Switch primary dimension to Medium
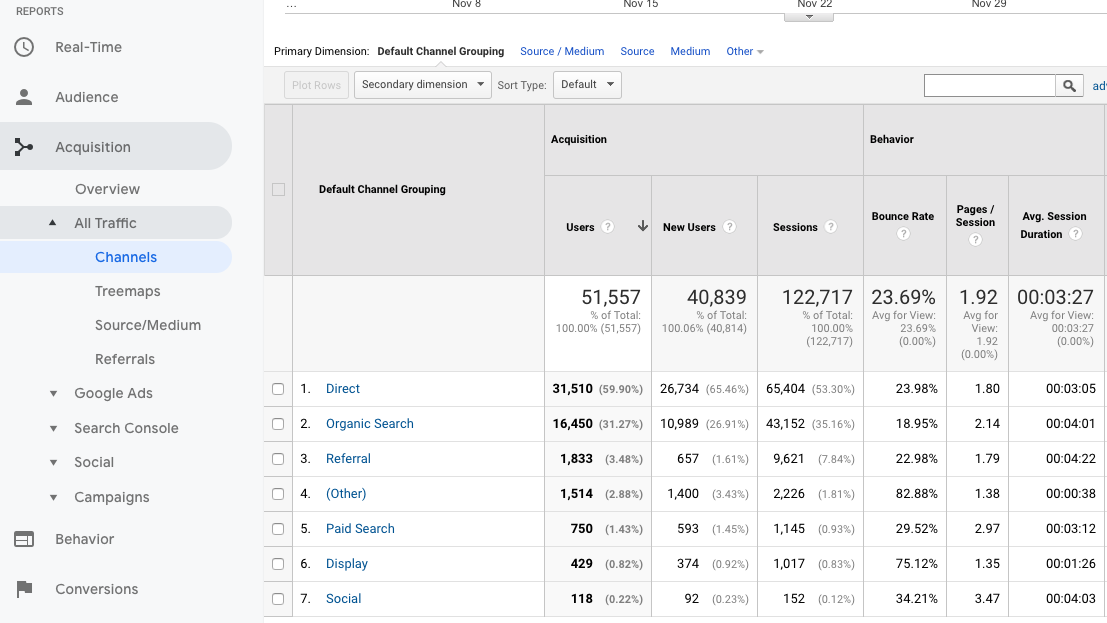This screenshot has width=1107, height=623. tap(690, 52)
